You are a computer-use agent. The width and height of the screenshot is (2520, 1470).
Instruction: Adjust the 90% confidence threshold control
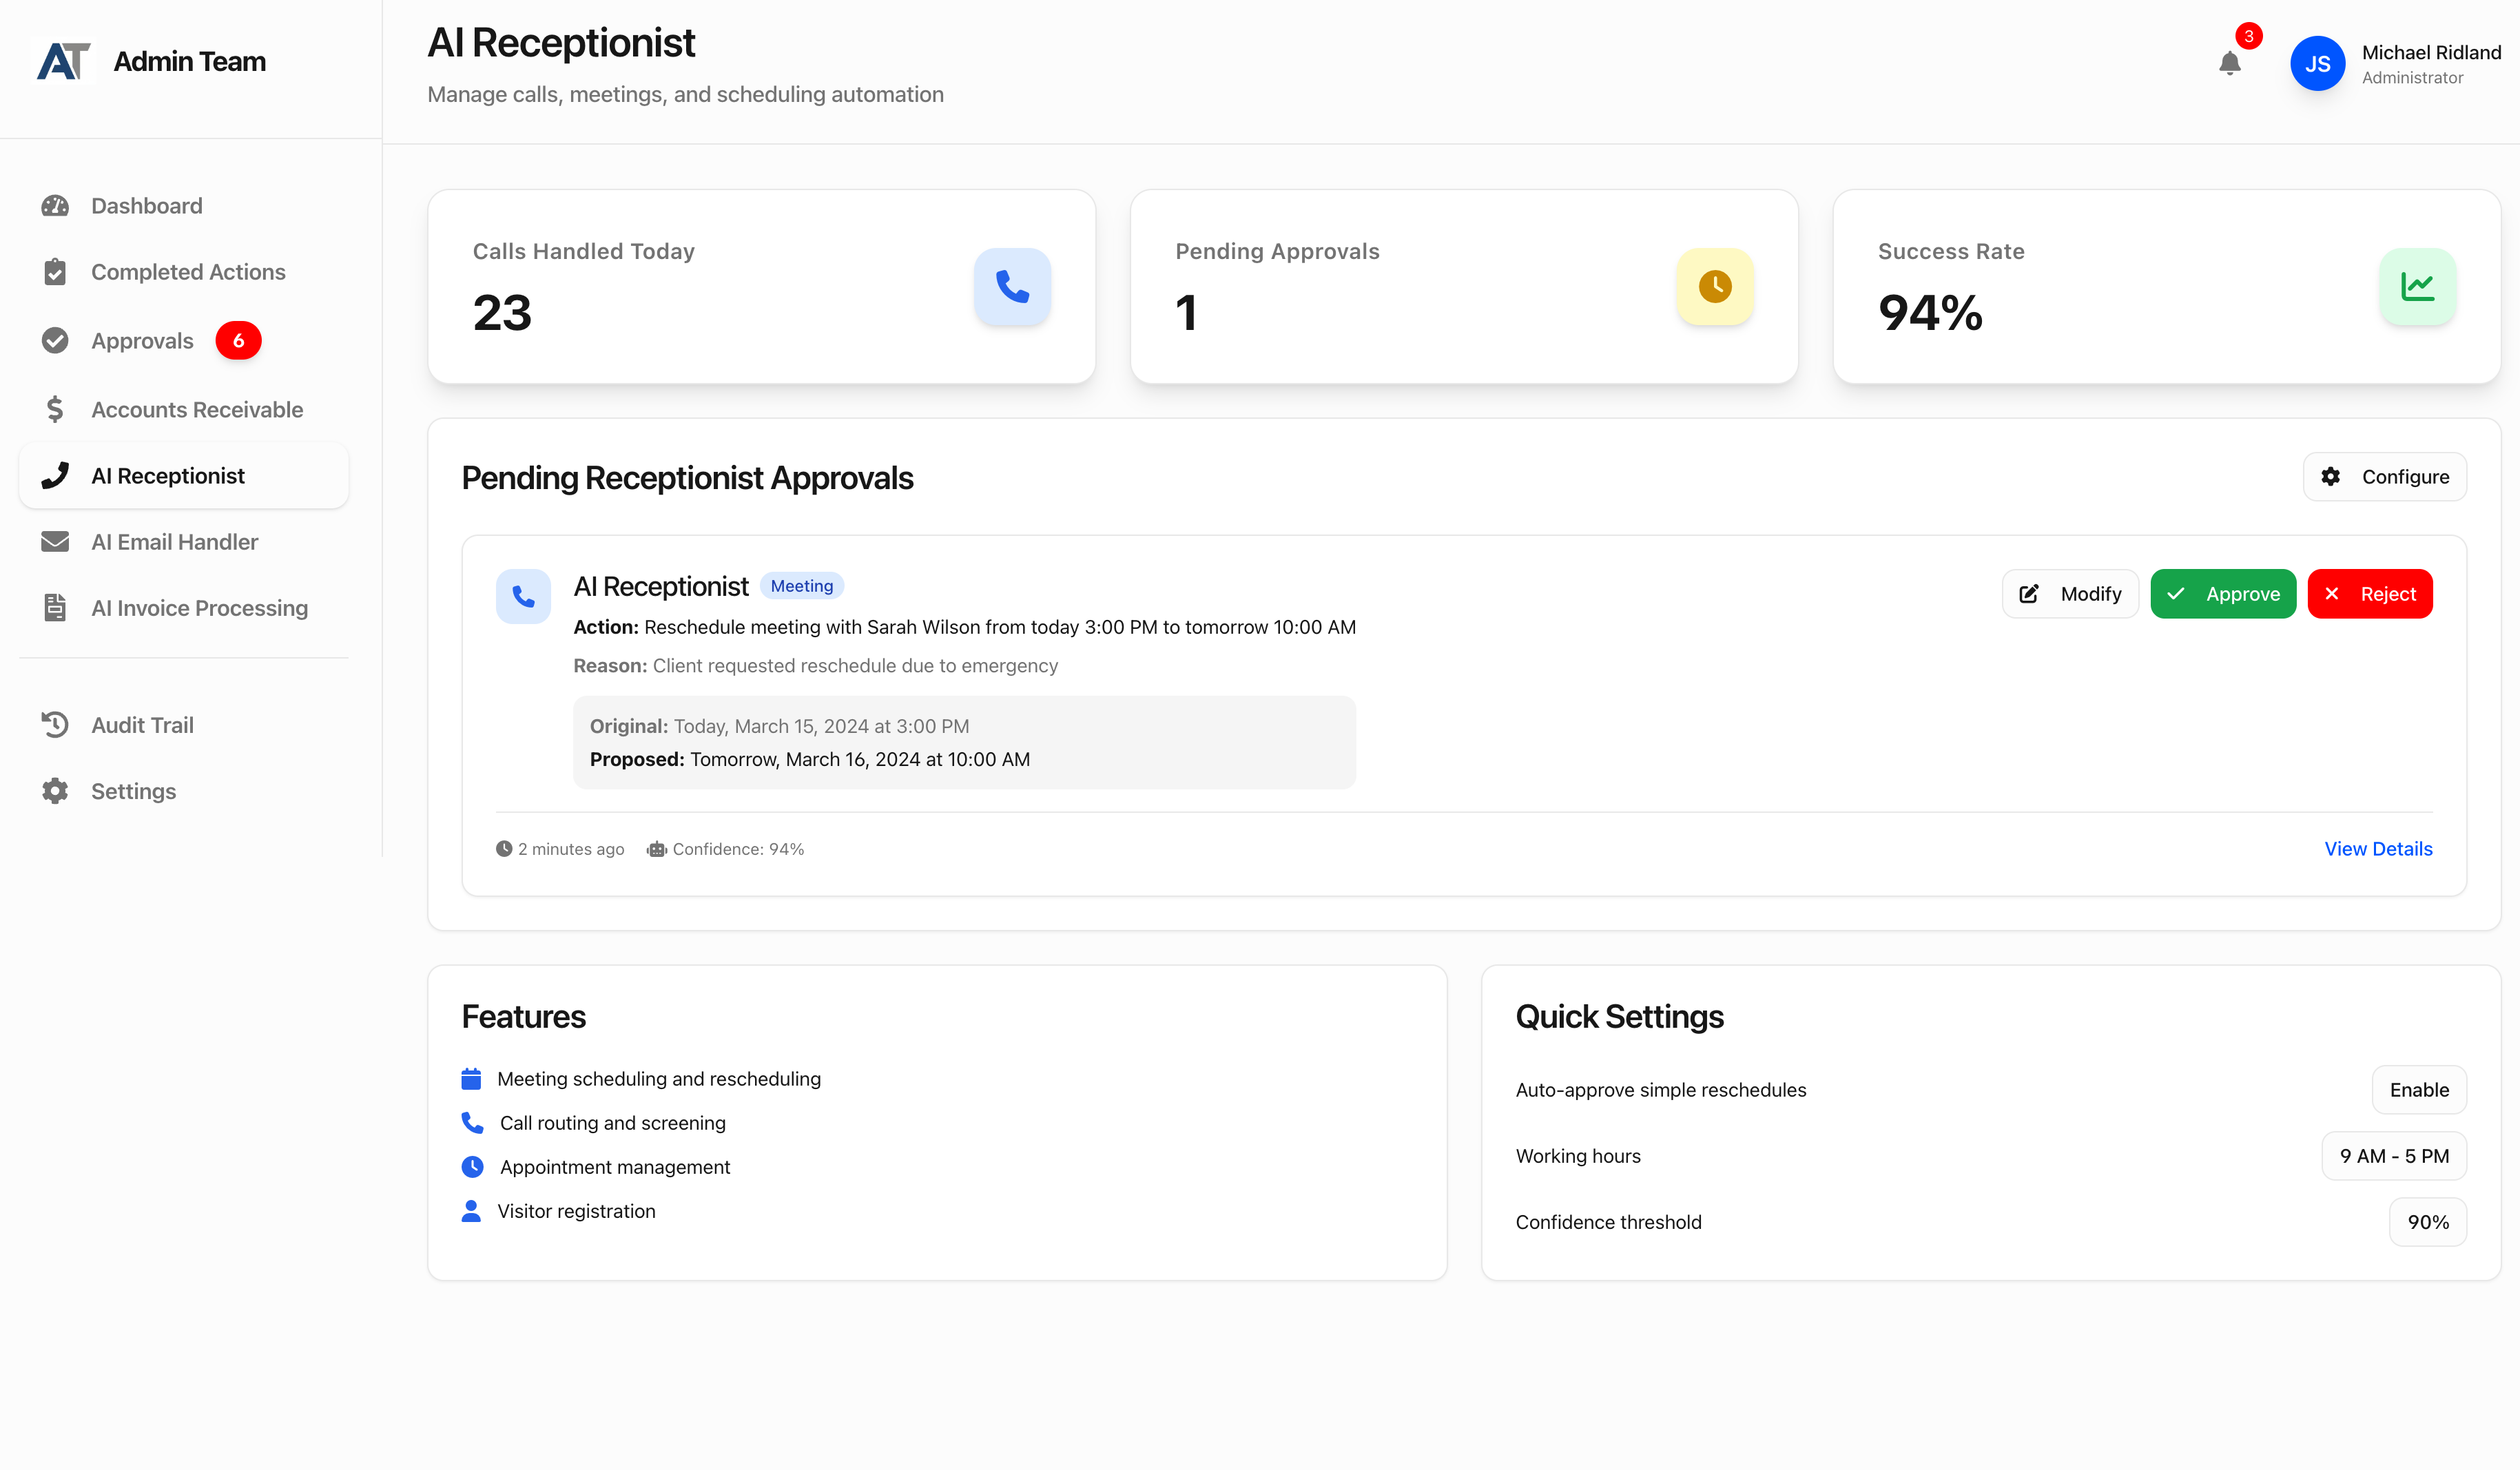point(2428,1221)
